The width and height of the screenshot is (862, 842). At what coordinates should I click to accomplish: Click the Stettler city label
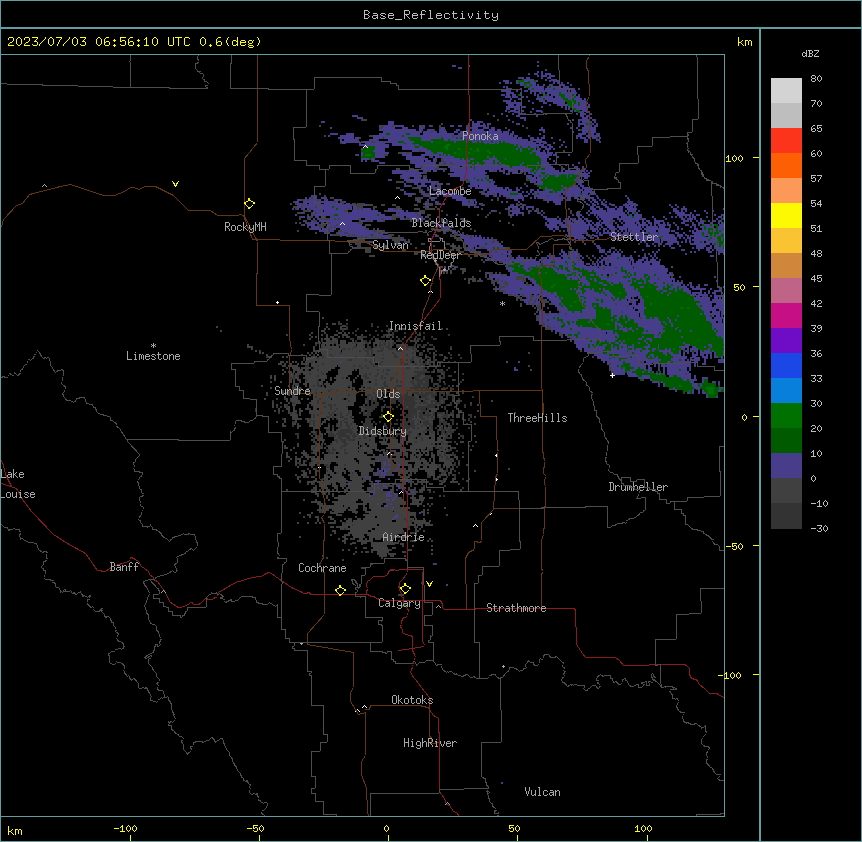(x=634, y=237)
